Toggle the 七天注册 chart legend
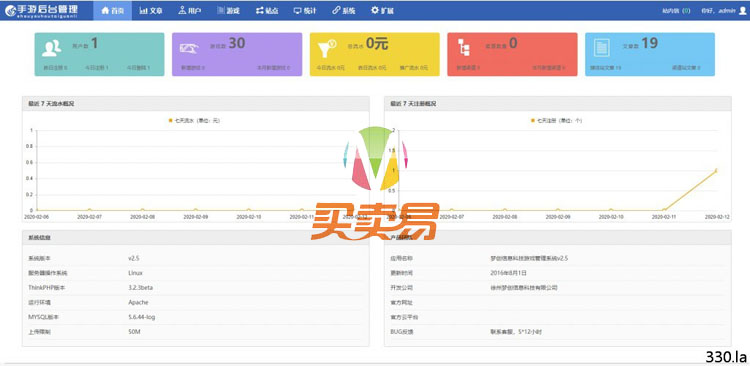The width and height of the screenshot is (750, 366). tap(557, 121)
